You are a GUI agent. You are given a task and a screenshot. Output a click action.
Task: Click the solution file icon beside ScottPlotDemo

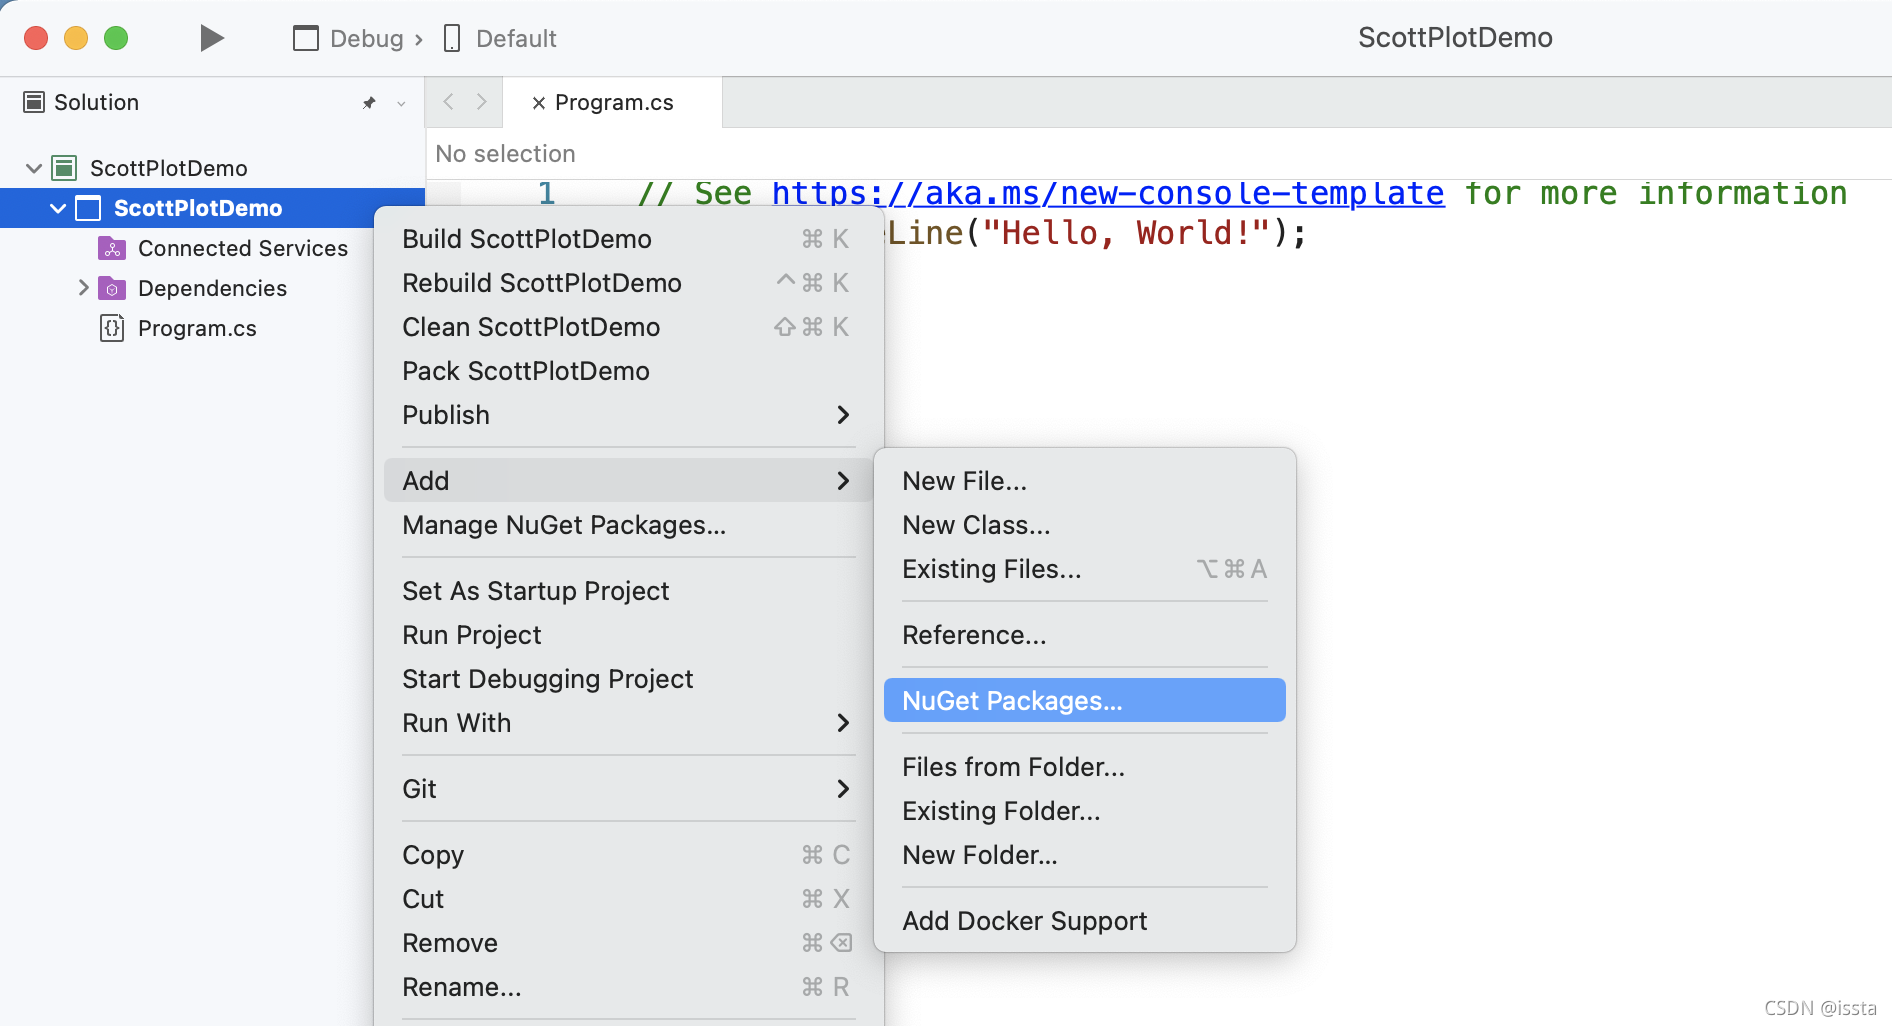point(64,168)
